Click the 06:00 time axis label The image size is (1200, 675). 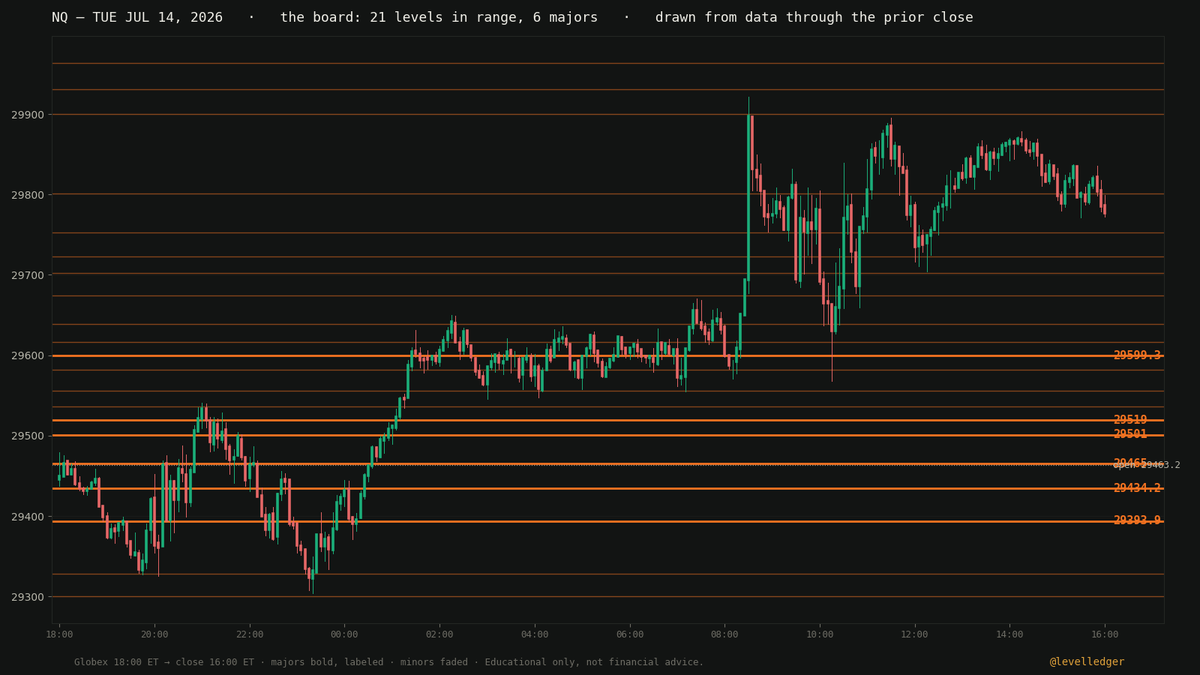tap(629, 634)
